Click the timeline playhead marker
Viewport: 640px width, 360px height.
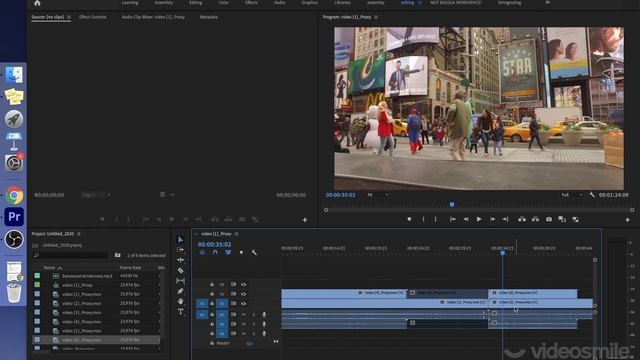coord(502,253)
